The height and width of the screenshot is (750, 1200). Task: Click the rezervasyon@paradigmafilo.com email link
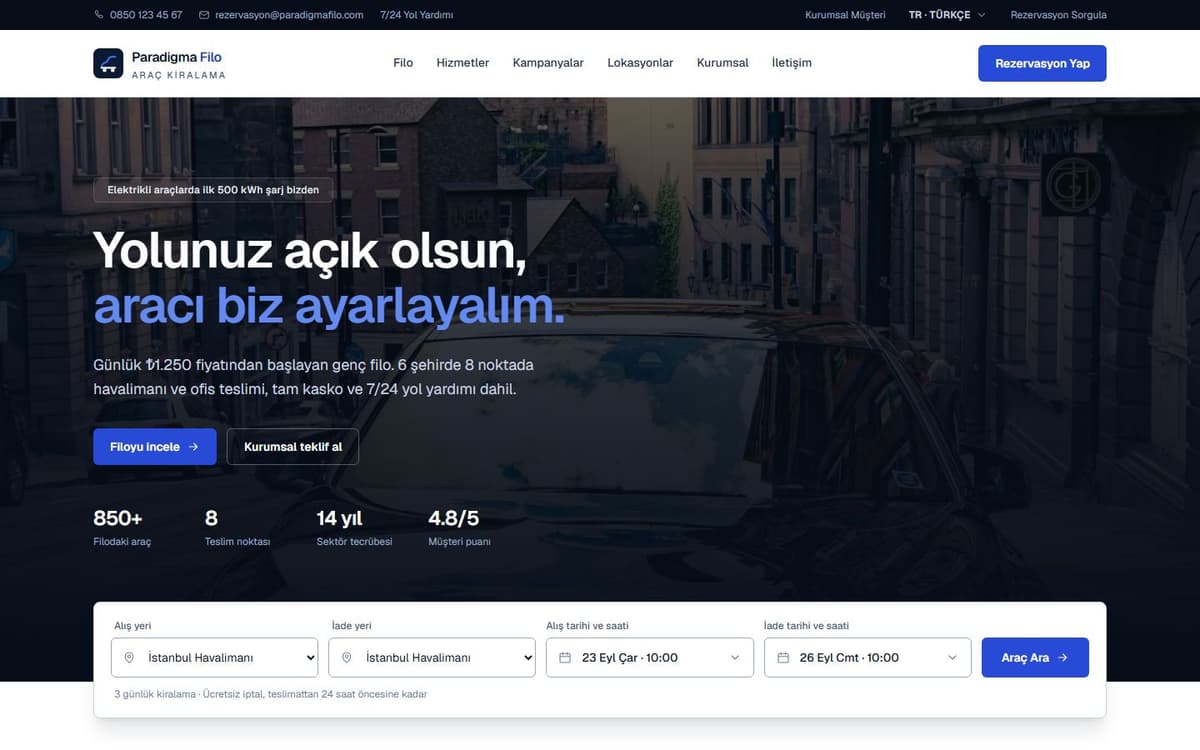click(x=281, y=15)
